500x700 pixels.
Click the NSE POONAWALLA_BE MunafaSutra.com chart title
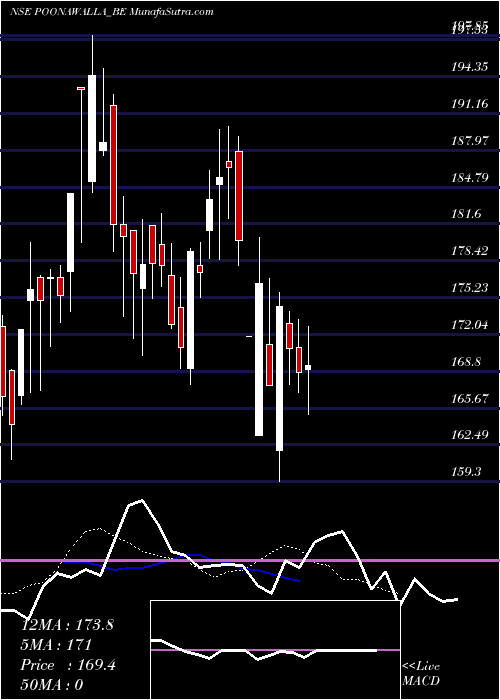[112, 12]
